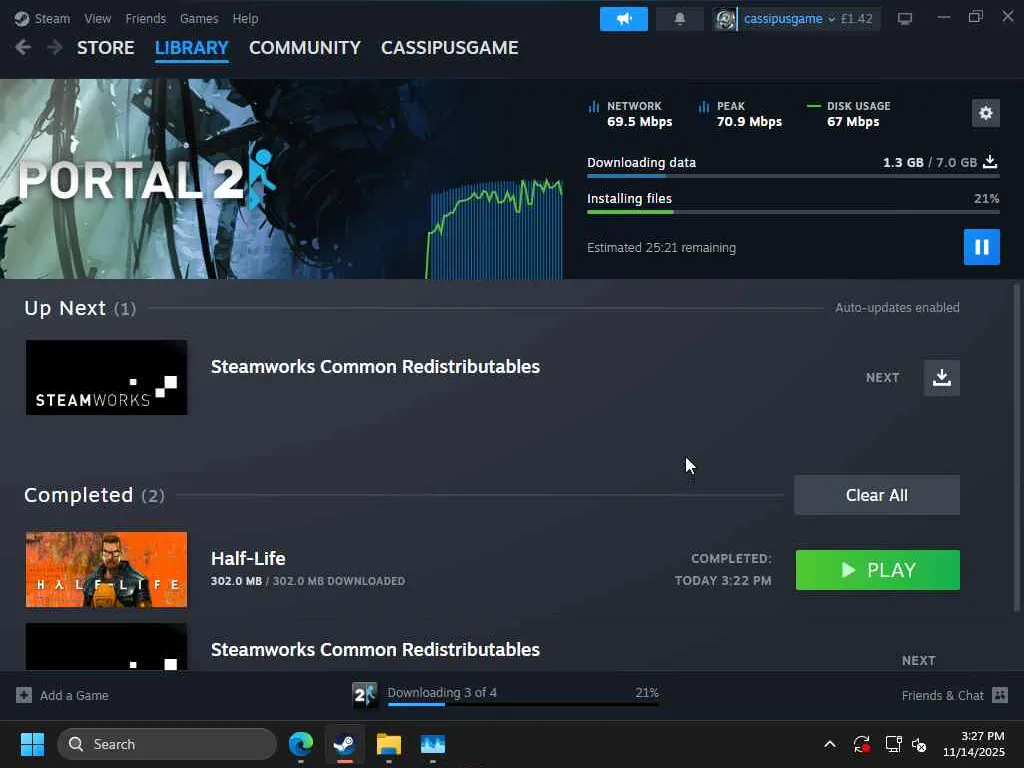The image size is (1024, 768).
Task: Click the downloads page vertical scrollbar
Action: (1016, 447)
